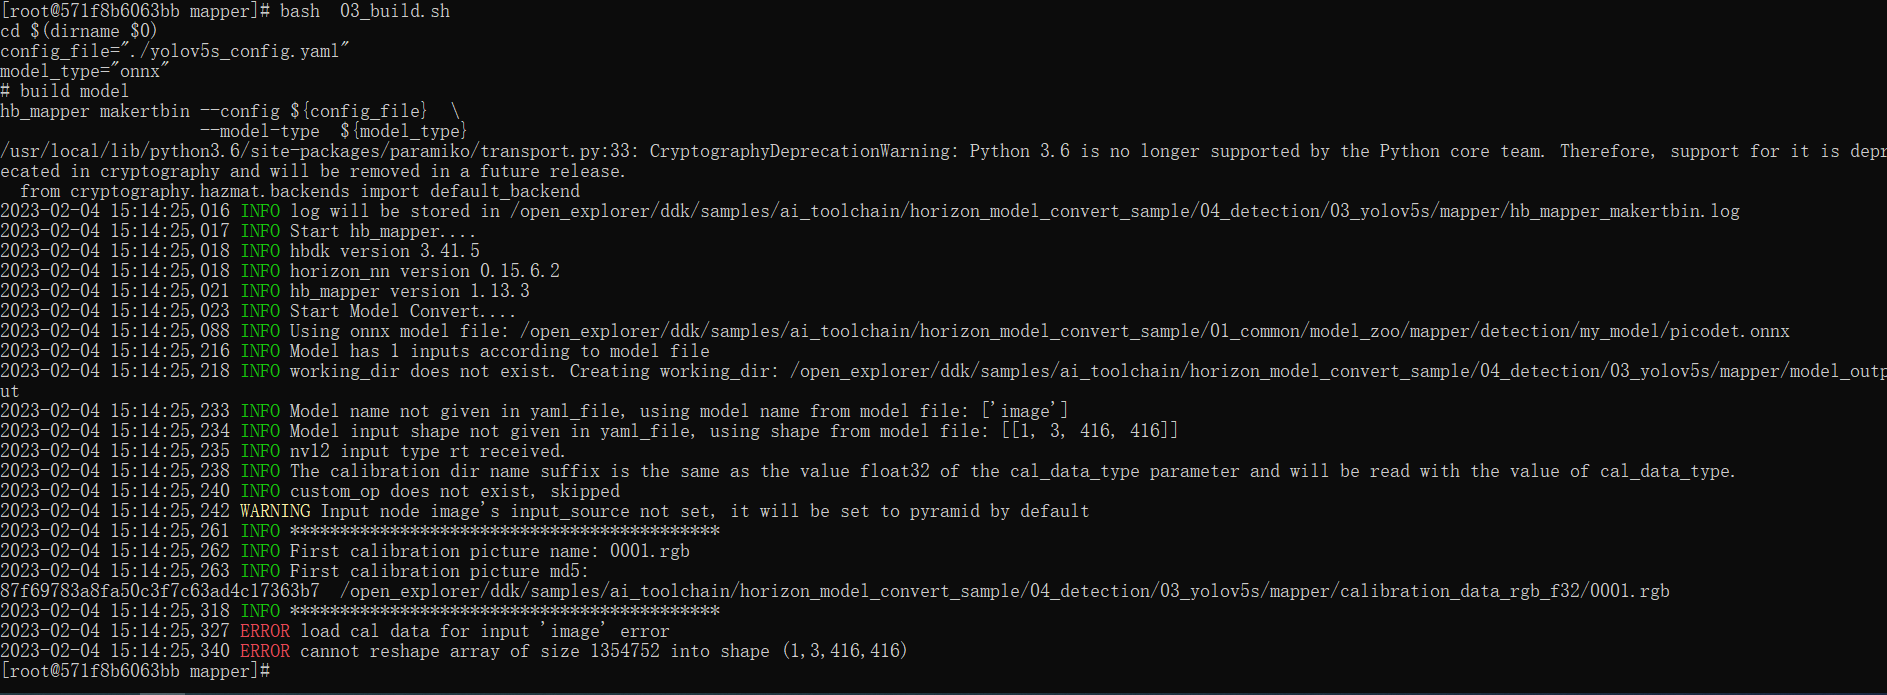Screen dimensions: 1887x695
Task: Click the config_file yolov5s_config.yaml line
Action: click(x=174, y=51)
